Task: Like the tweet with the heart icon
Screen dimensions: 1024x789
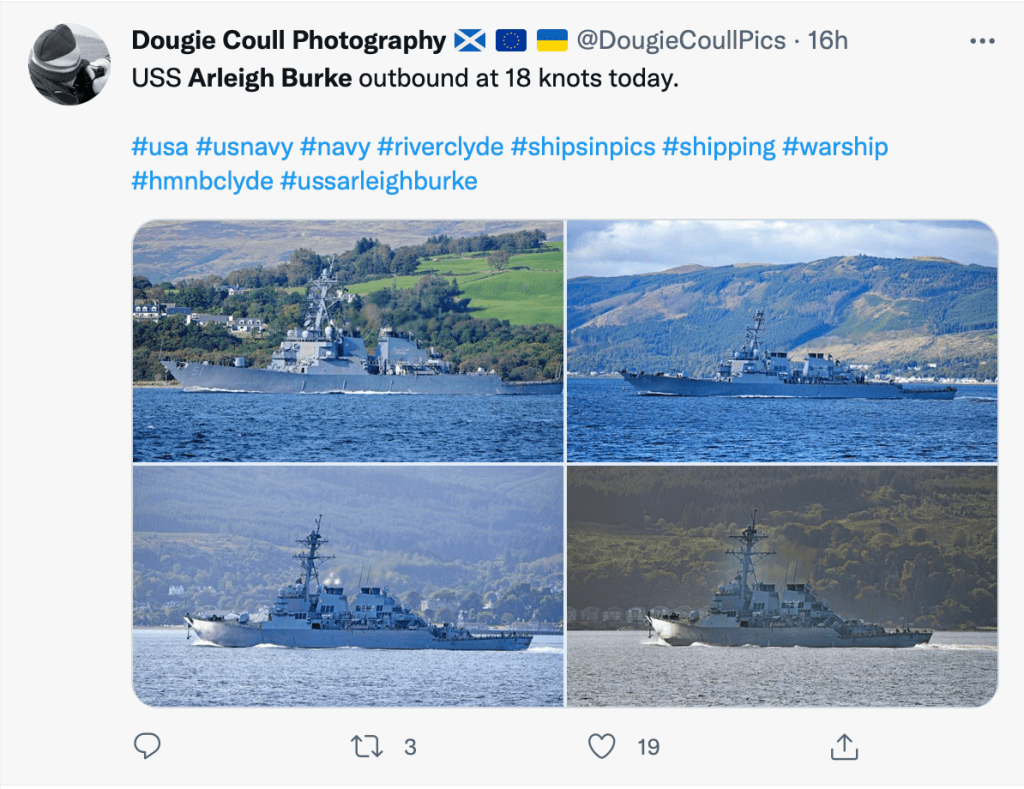Action: [x=601, y=746]
